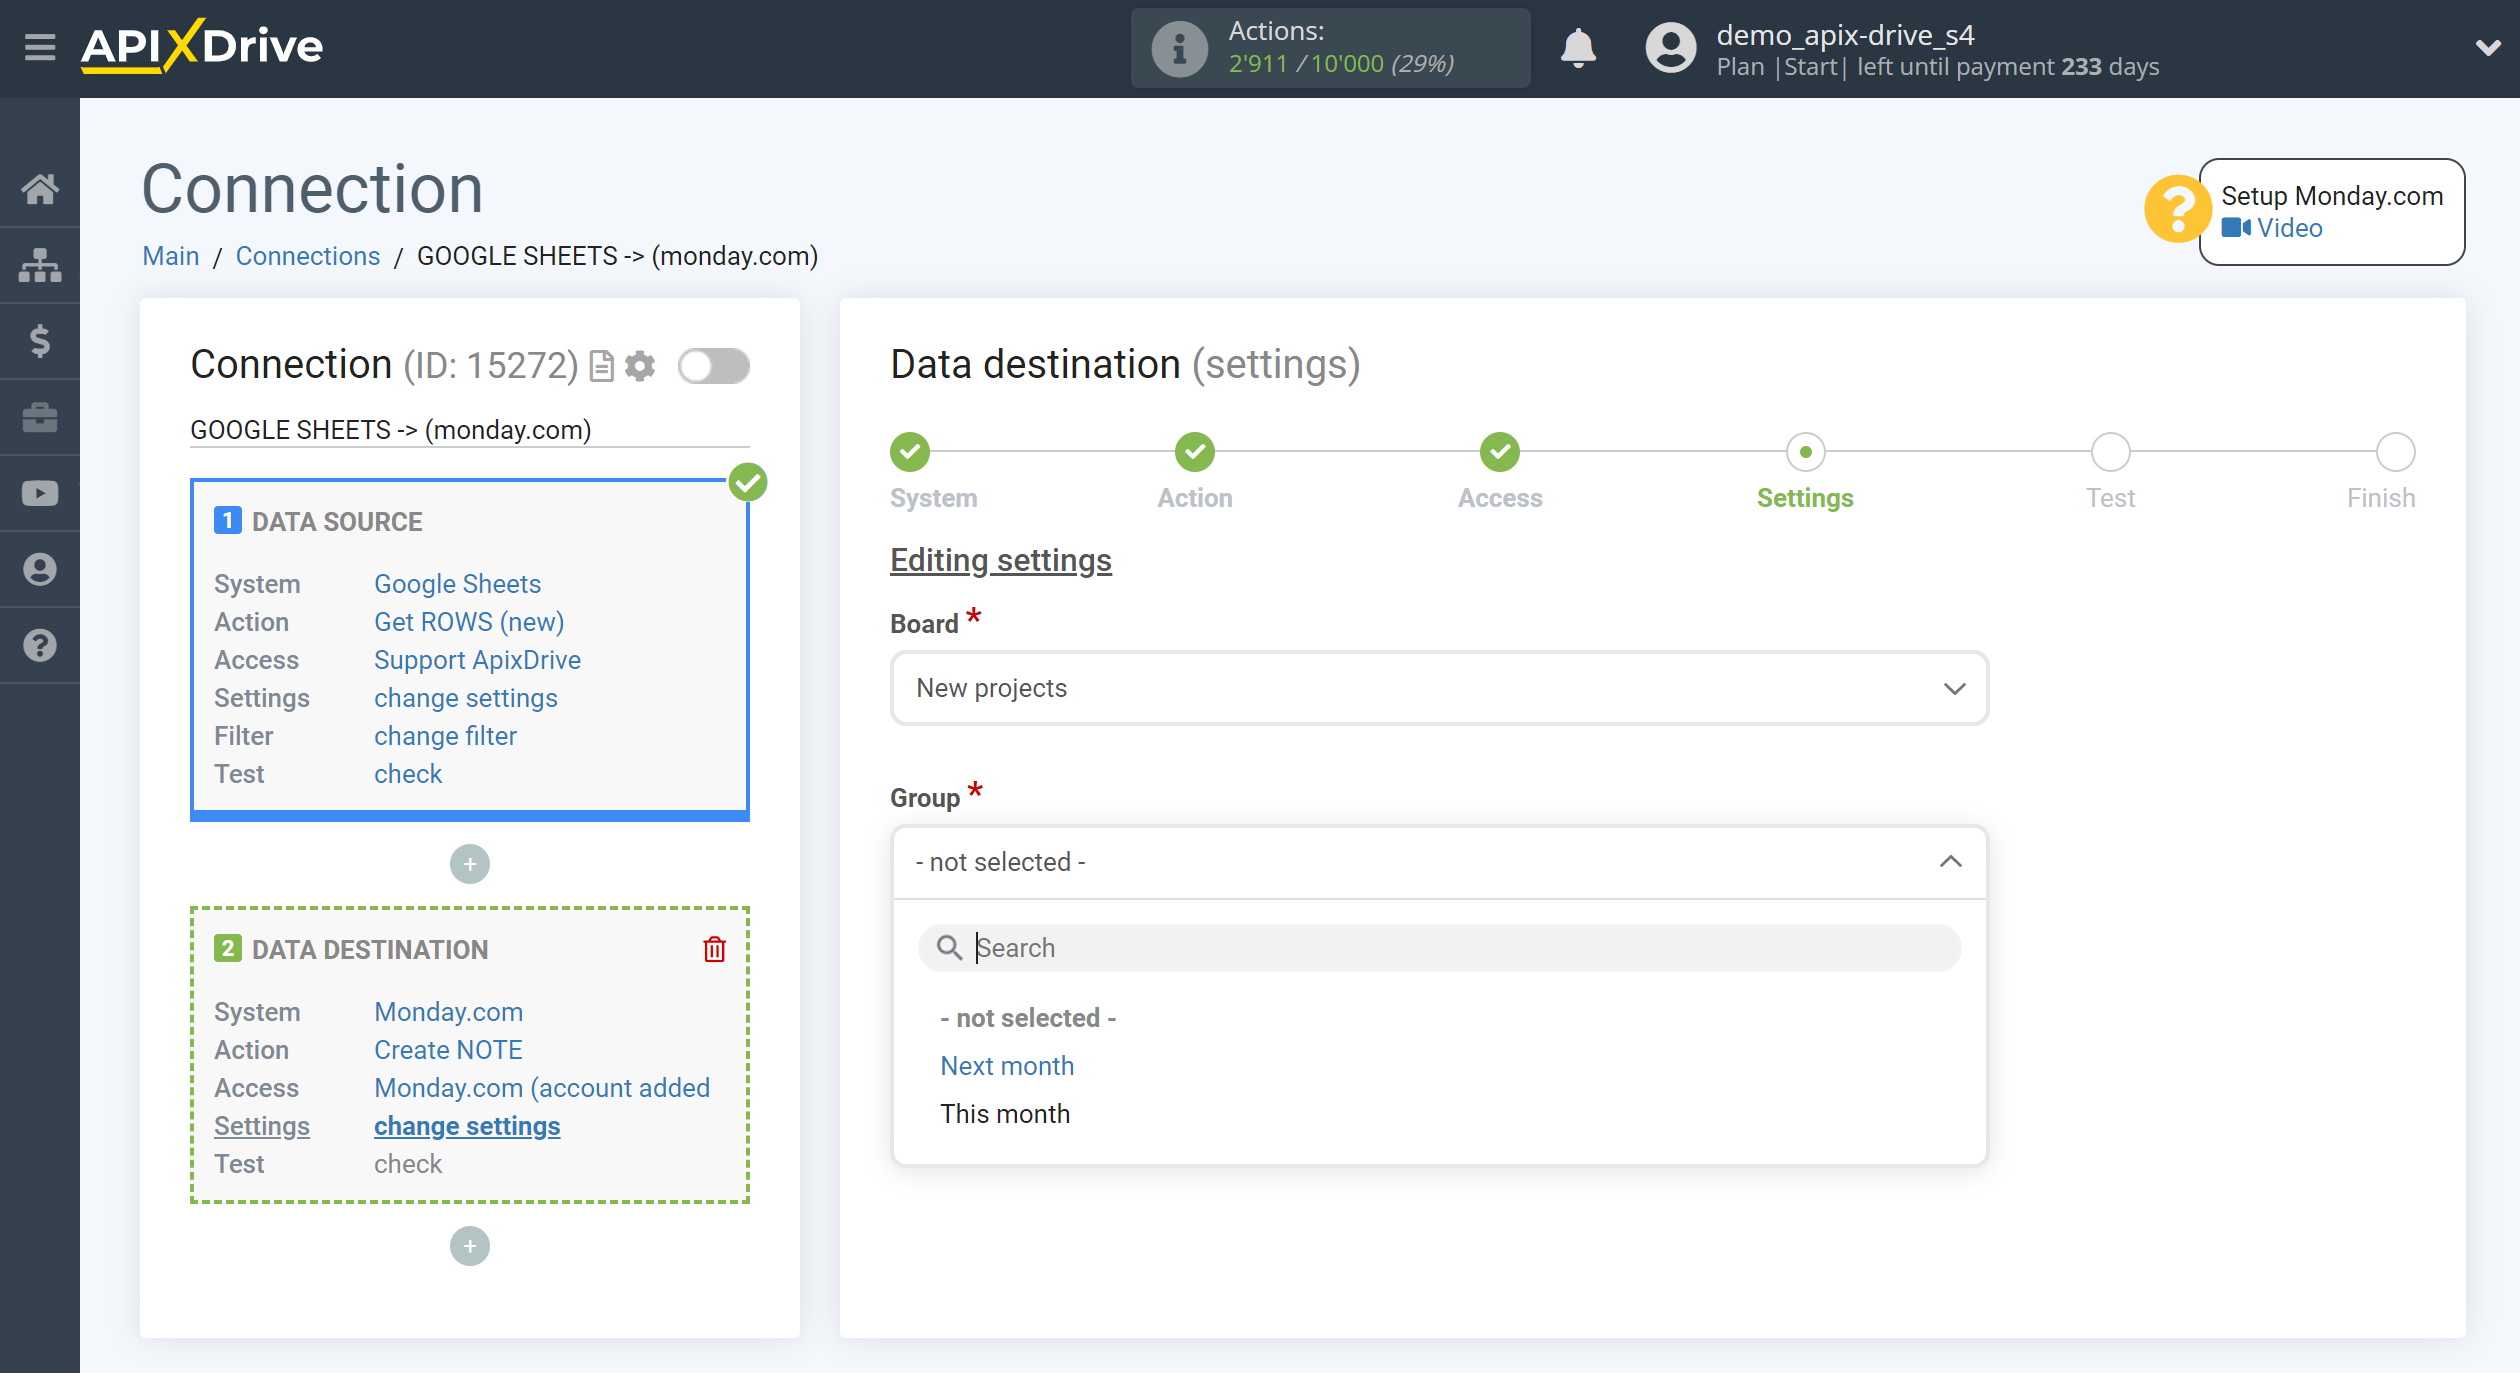Open the notifications bell
The image size is (2520, 1373).
coord(1578,48)
